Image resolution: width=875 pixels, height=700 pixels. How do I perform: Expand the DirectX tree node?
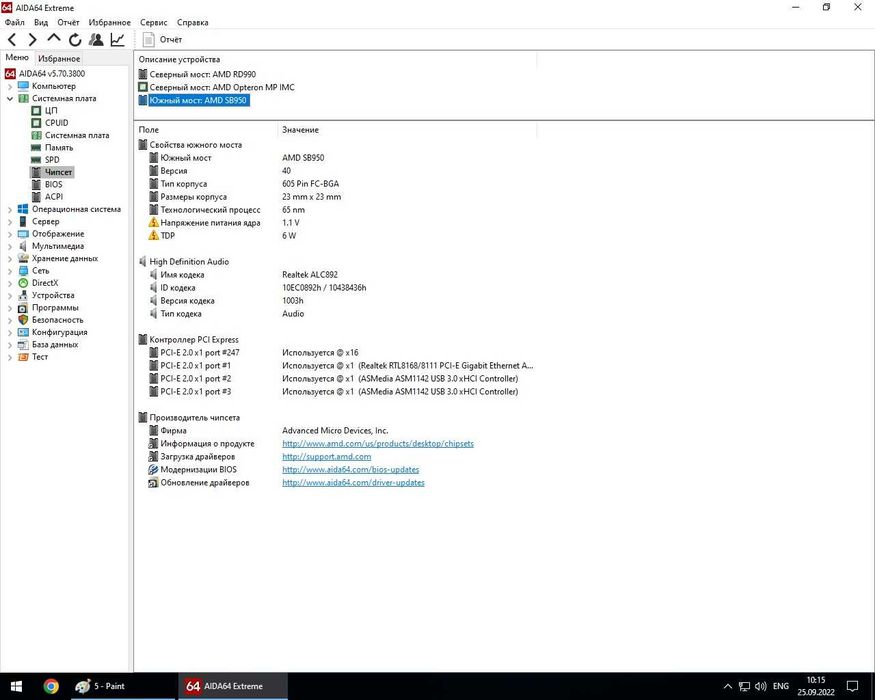9,283
